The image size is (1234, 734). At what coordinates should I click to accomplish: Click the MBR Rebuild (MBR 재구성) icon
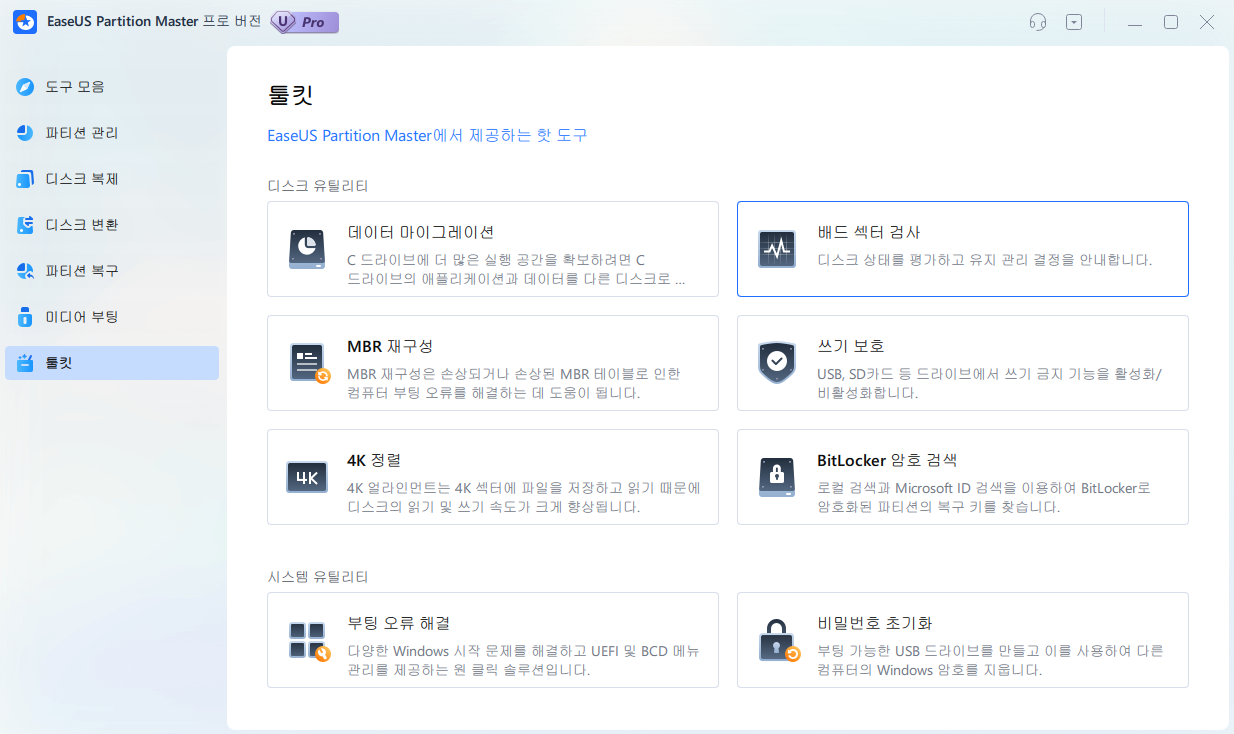pyautogui.click(x=308, y=363)
